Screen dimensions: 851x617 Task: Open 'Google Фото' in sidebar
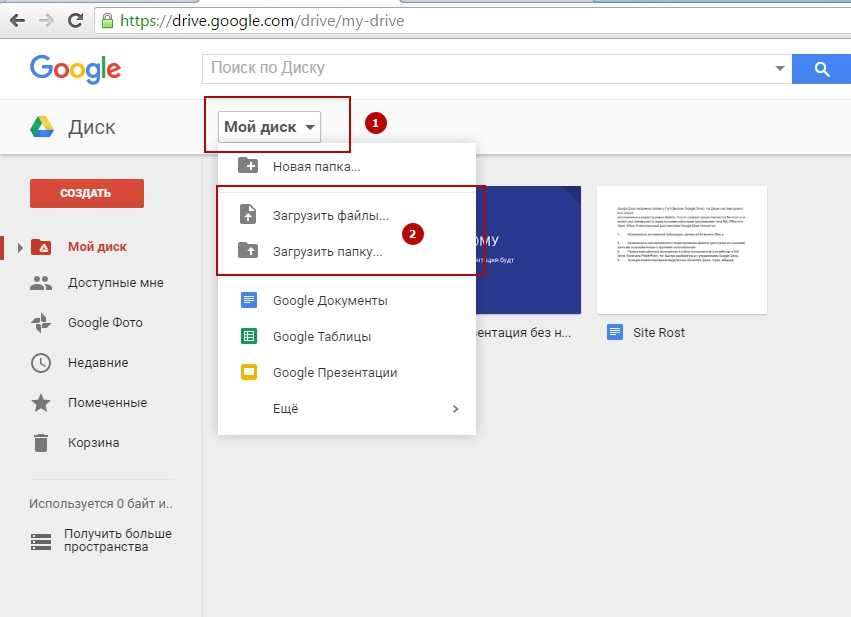click(x=105, y=323)
